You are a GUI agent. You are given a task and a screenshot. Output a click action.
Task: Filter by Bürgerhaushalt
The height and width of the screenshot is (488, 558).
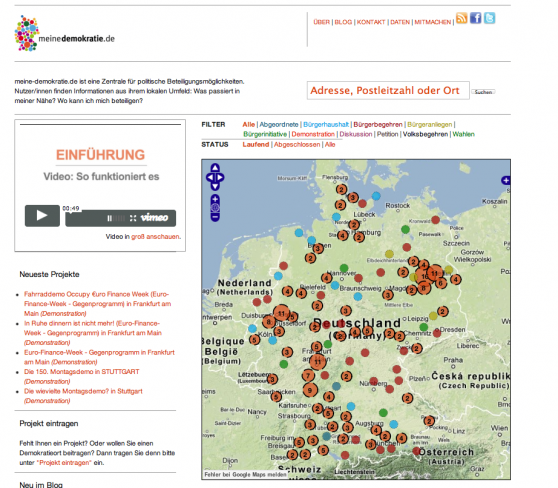pyautogui.click(x=326, y=124)
